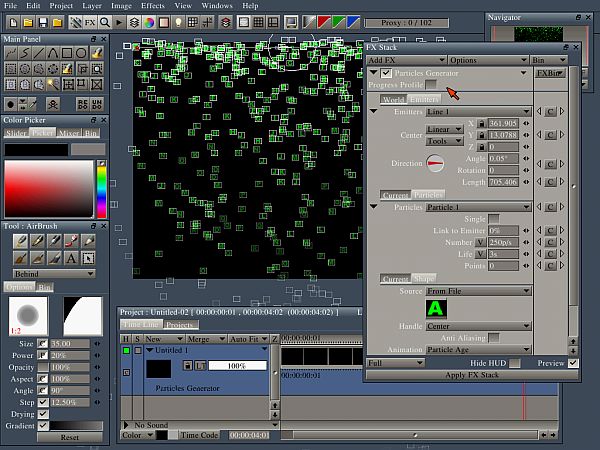Select the pencil tool icon in tool panel
Viewport: 600px width, 450px height.
88,241
